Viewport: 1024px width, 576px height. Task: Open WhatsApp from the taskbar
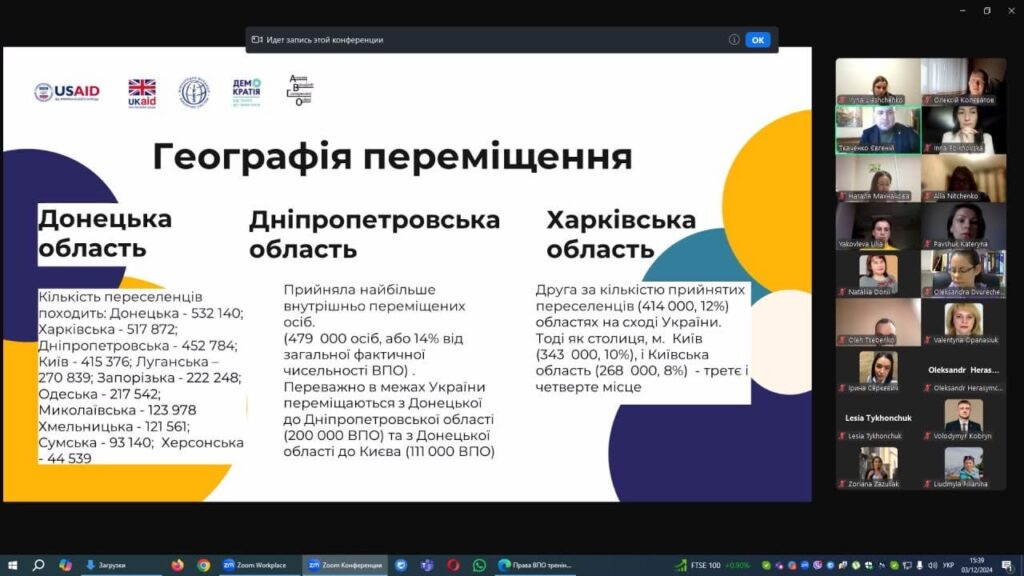(479, 565)
